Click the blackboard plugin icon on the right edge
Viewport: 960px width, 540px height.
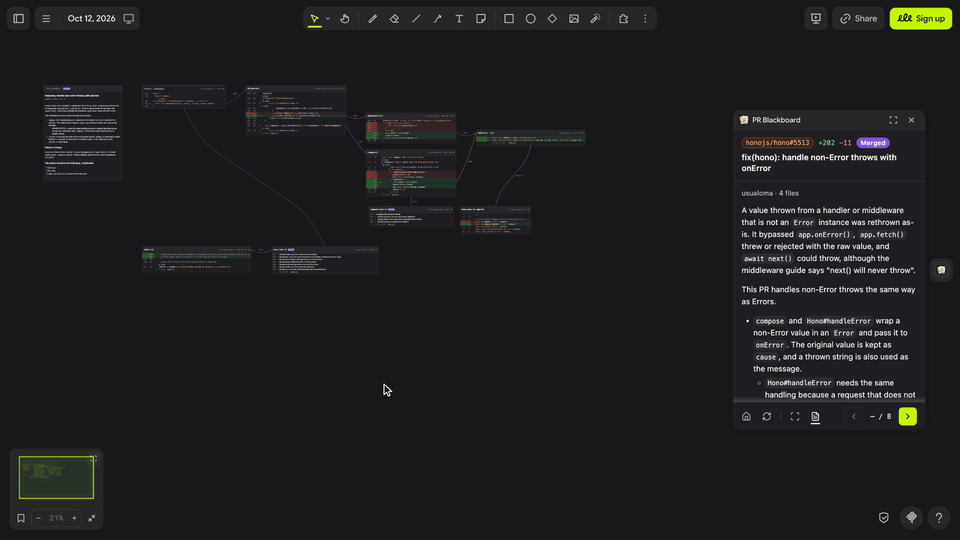[941, 270]
